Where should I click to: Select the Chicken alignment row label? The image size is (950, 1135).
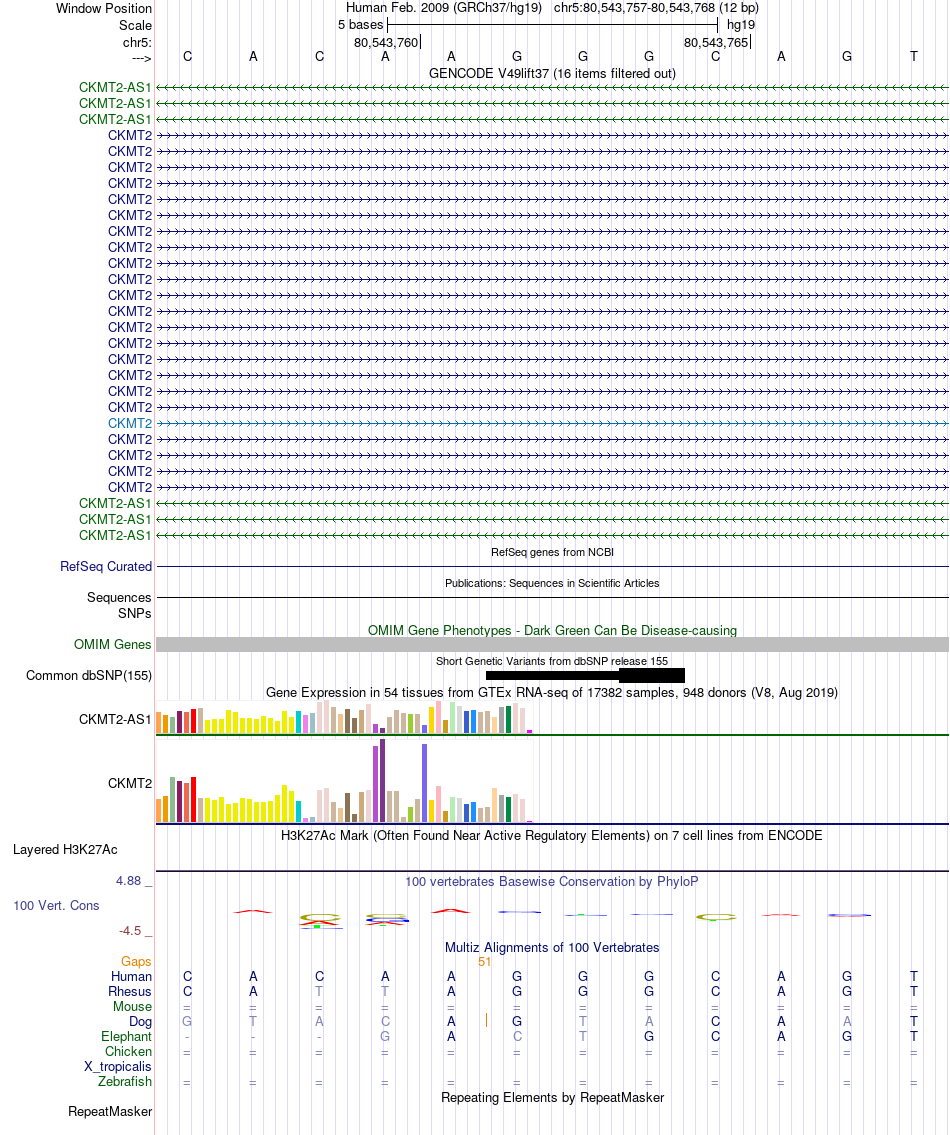[x=129, y=1052]
